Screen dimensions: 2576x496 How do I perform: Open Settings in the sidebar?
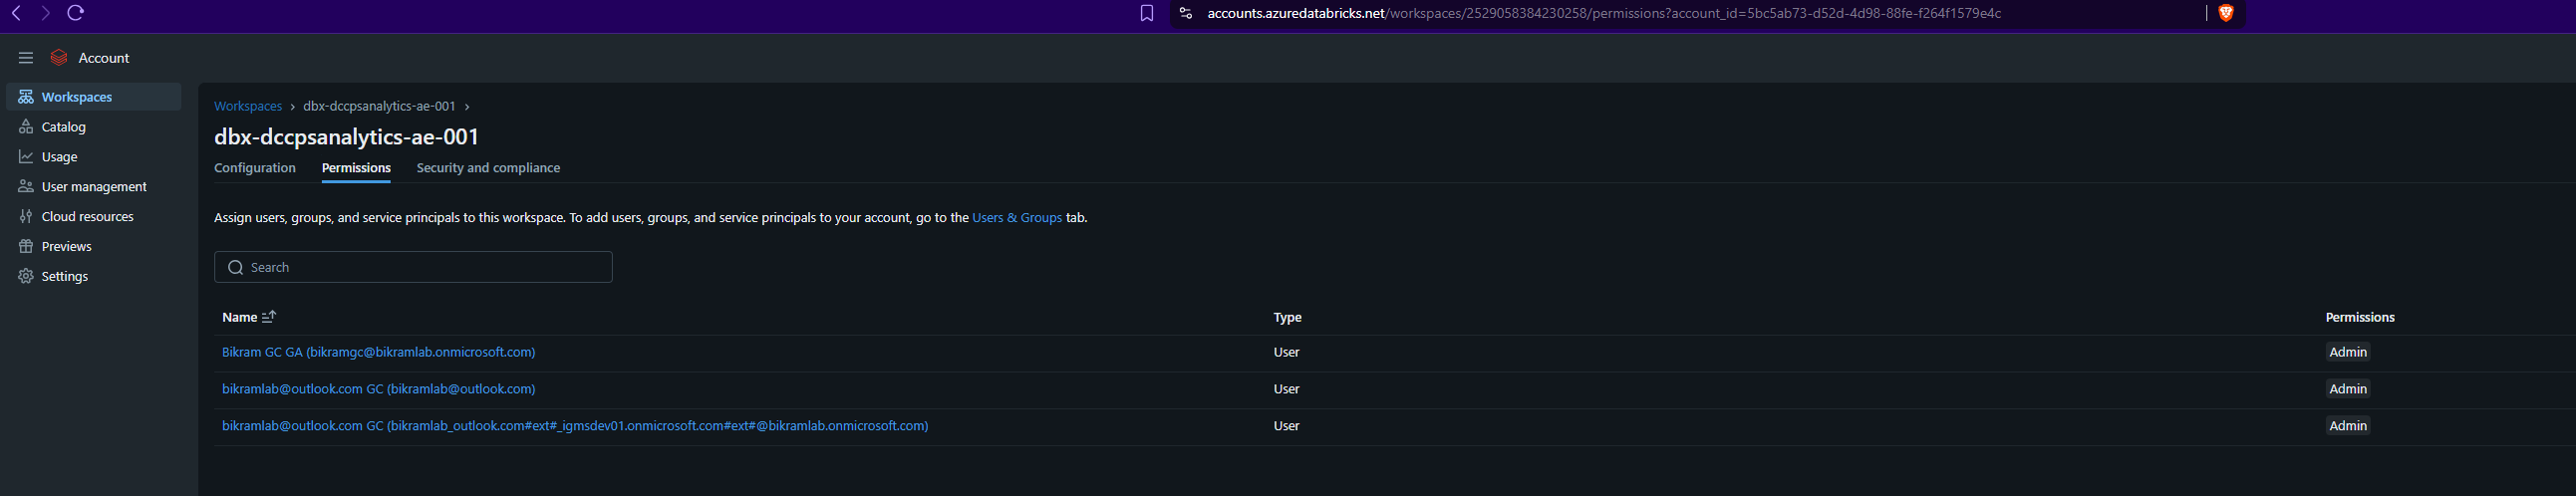tap(94, 276)
